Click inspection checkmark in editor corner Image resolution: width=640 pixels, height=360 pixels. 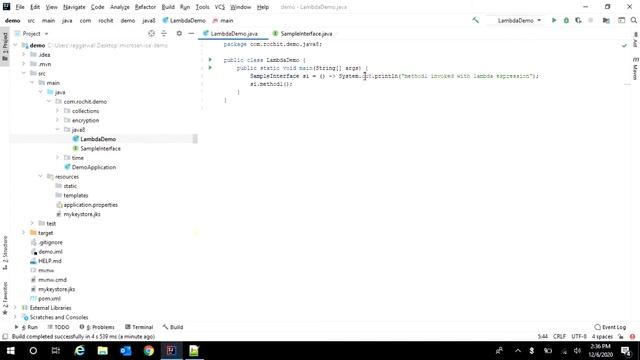point(624,45)
